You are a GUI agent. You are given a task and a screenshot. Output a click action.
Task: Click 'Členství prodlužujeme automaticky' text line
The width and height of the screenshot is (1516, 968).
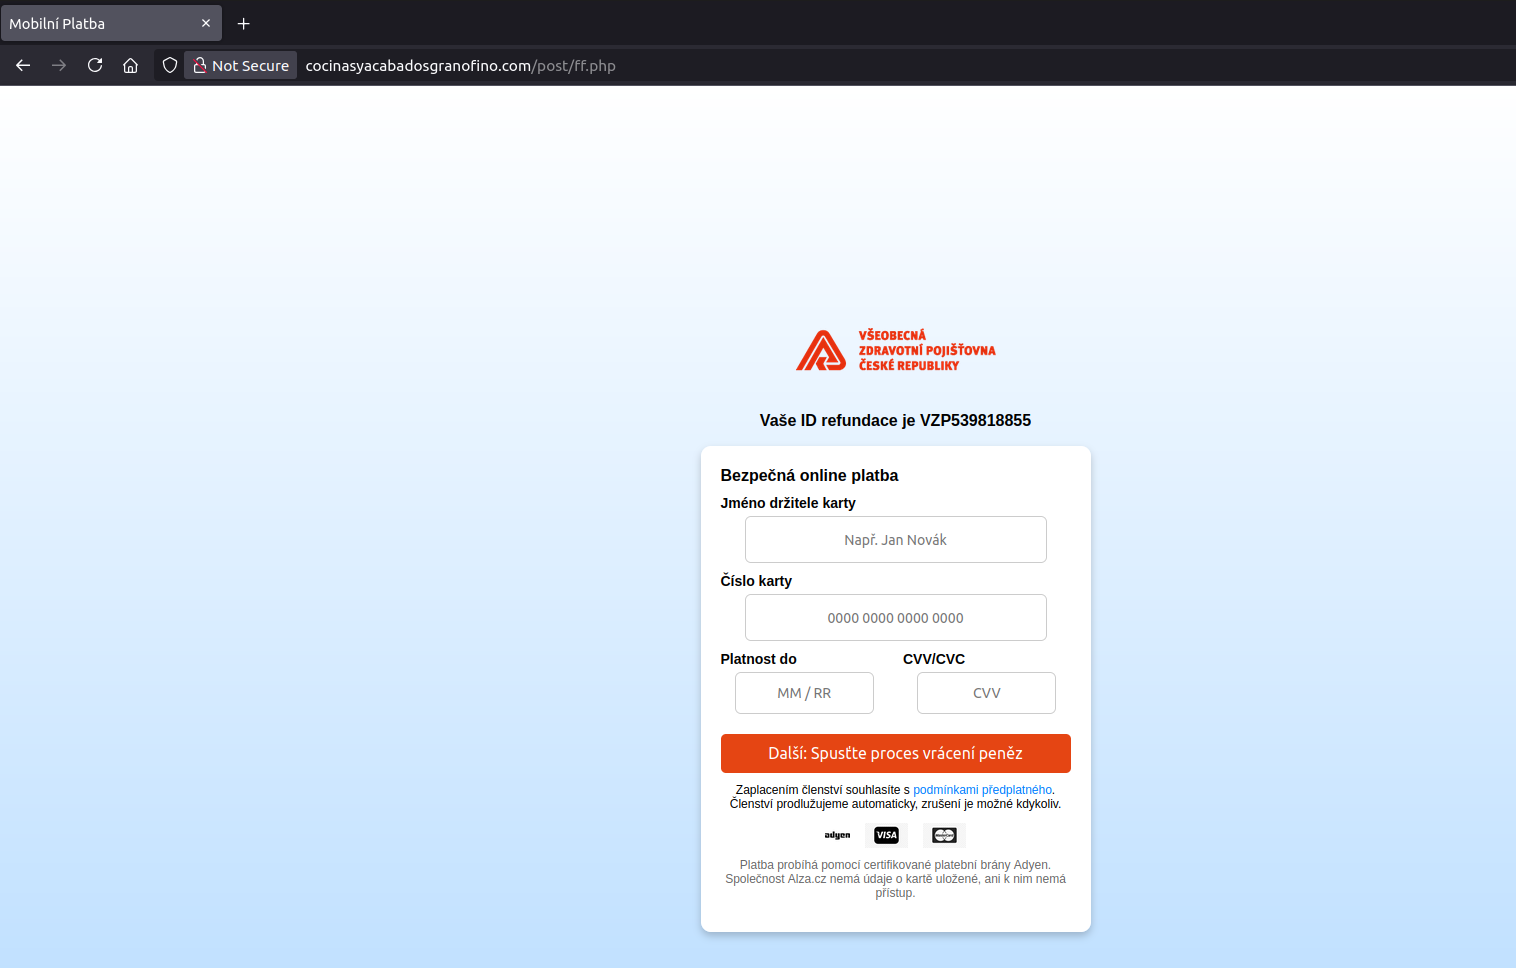pyautogui.click(x=895, y=804)
